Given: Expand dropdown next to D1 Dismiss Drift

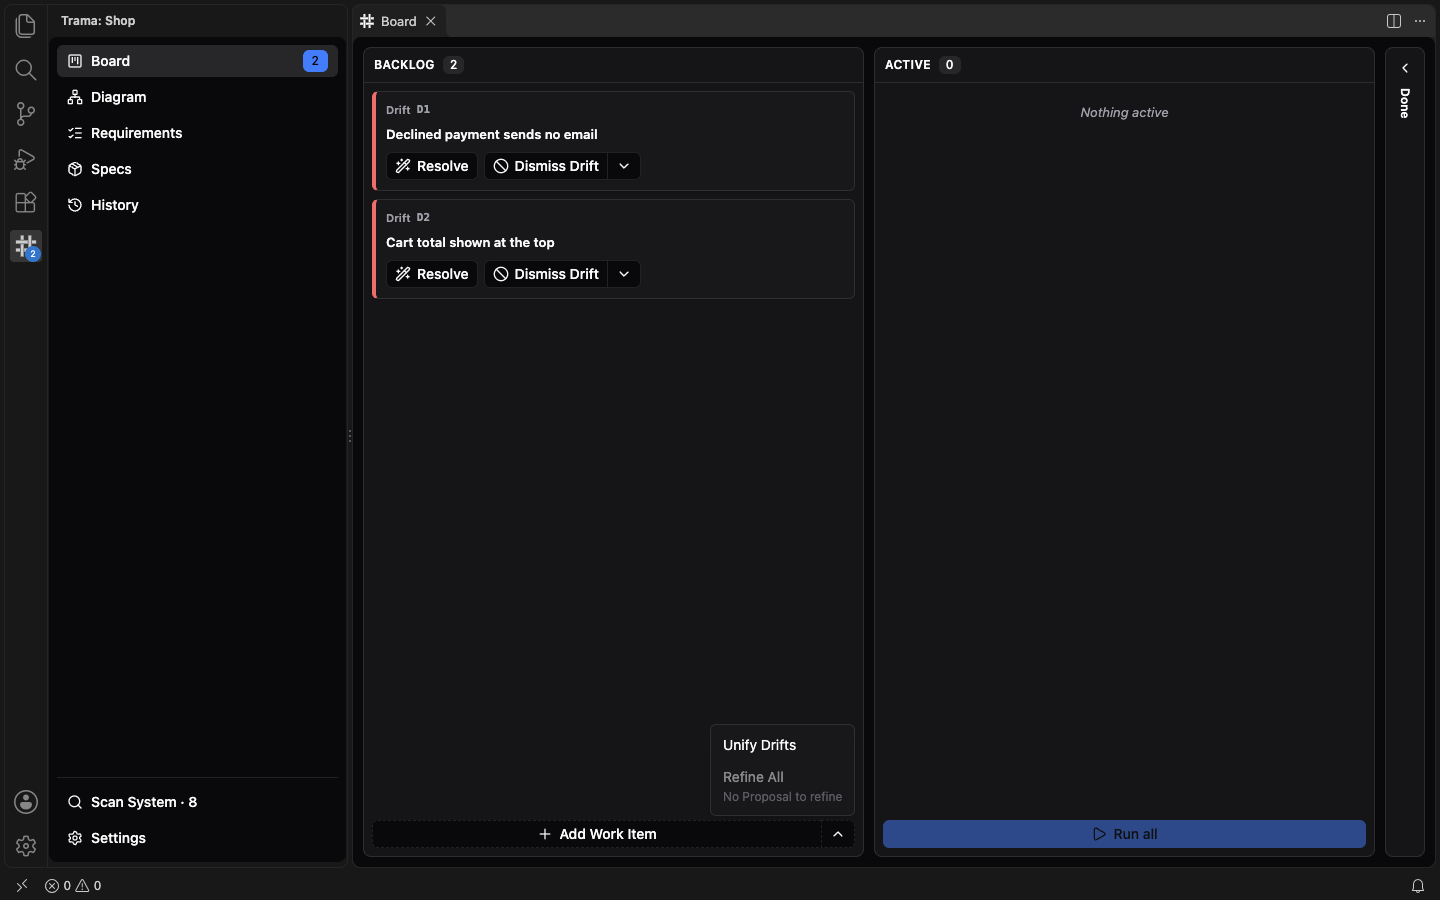Looking at the screenshot, I should [624, 166].
